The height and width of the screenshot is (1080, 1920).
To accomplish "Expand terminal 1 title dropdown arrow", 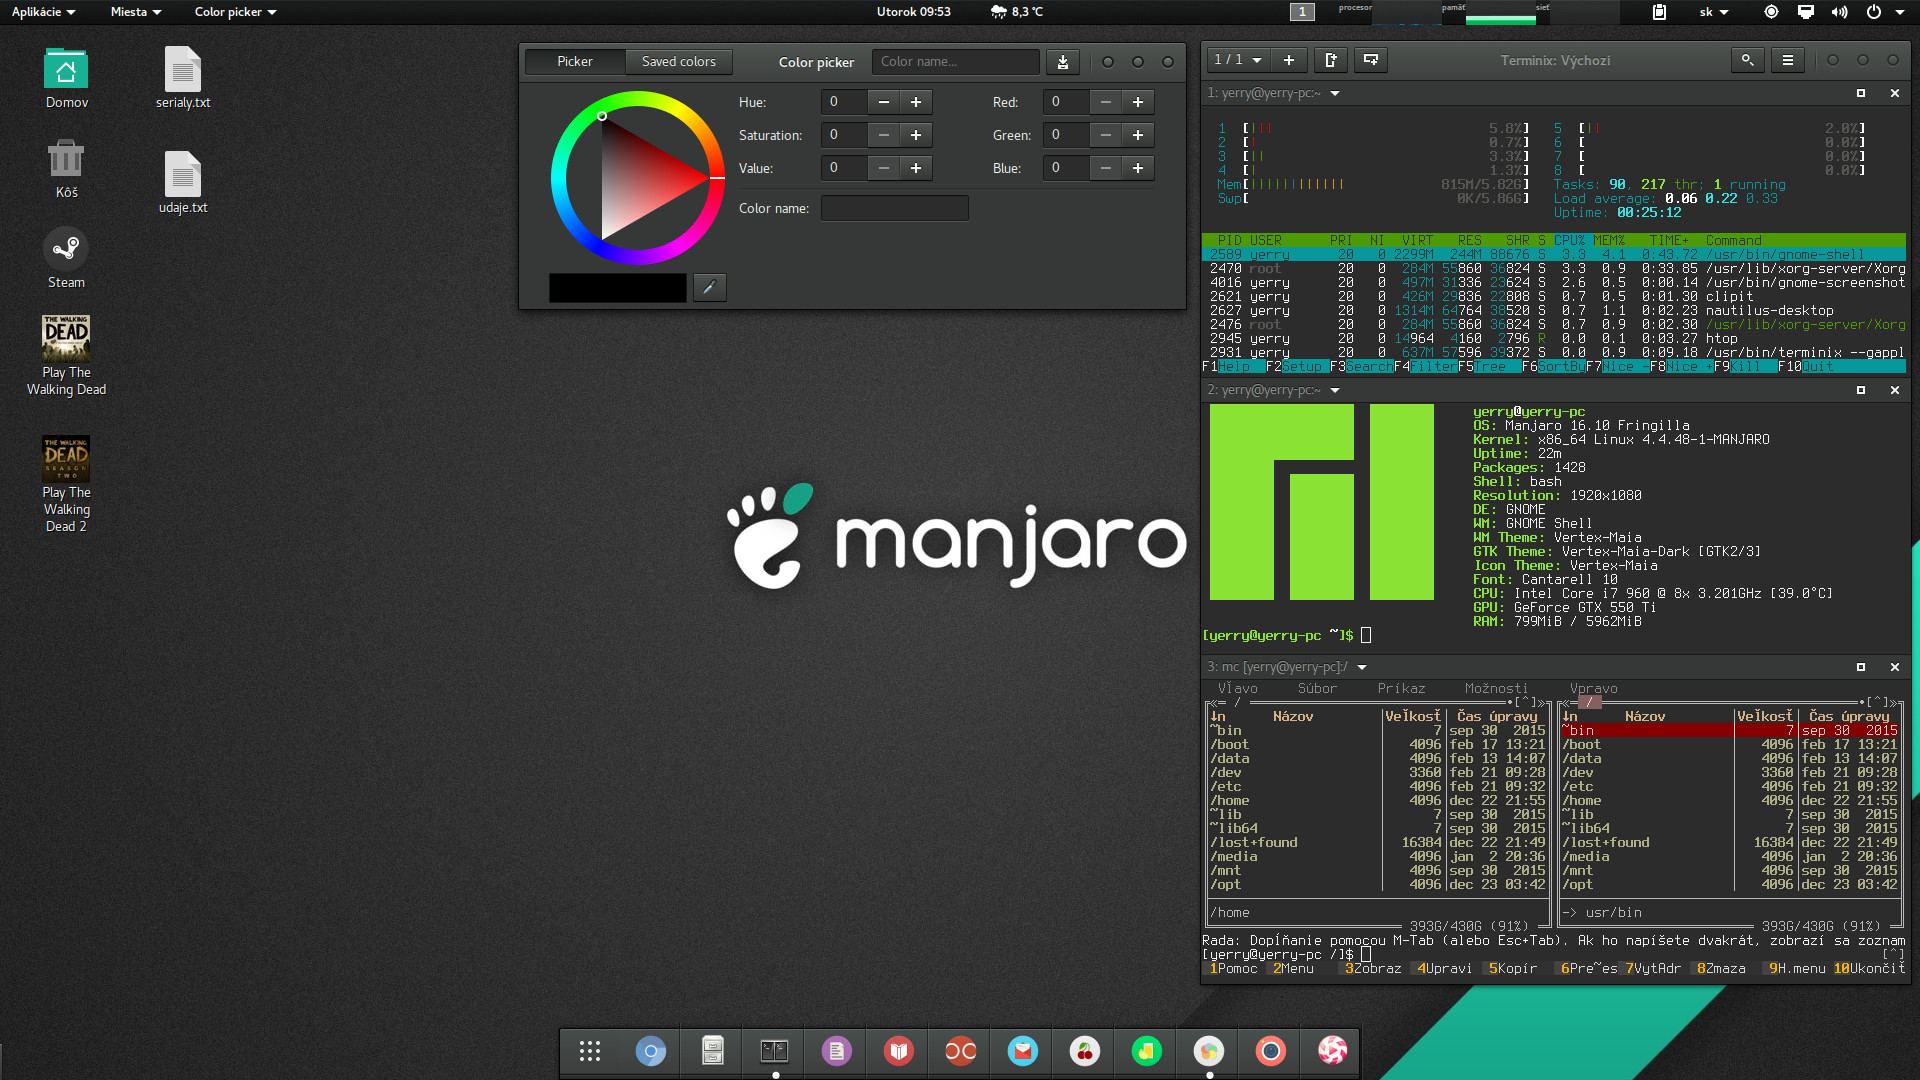I will pos(1335,93).
